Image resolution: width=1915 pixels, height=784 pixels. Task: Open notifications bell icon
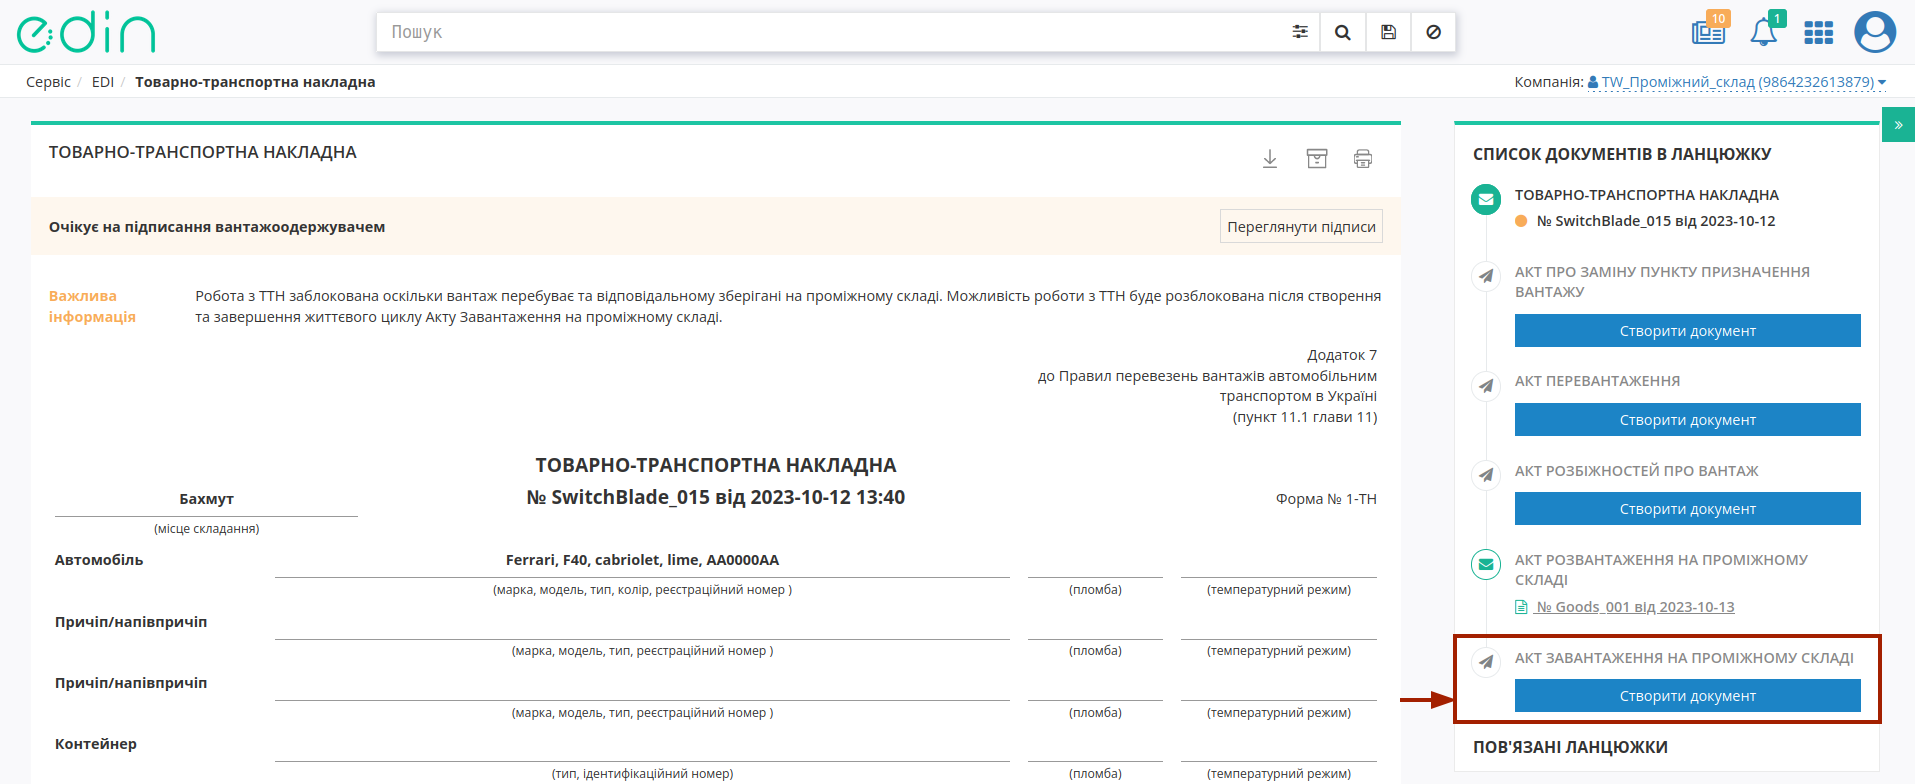click(1764, 32)
